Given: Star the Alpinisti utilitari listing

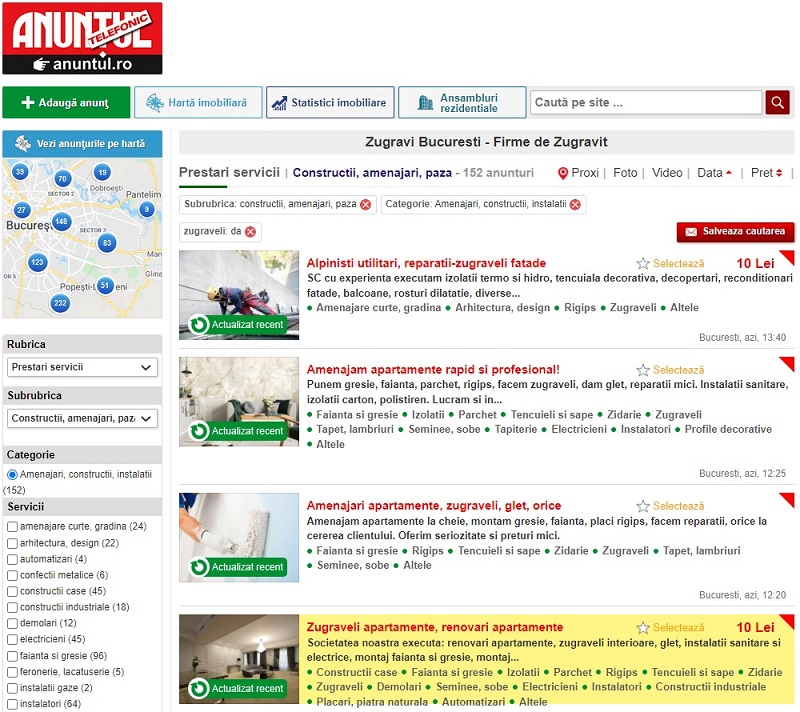Looking at the screenshot, I should pos(643,264).
